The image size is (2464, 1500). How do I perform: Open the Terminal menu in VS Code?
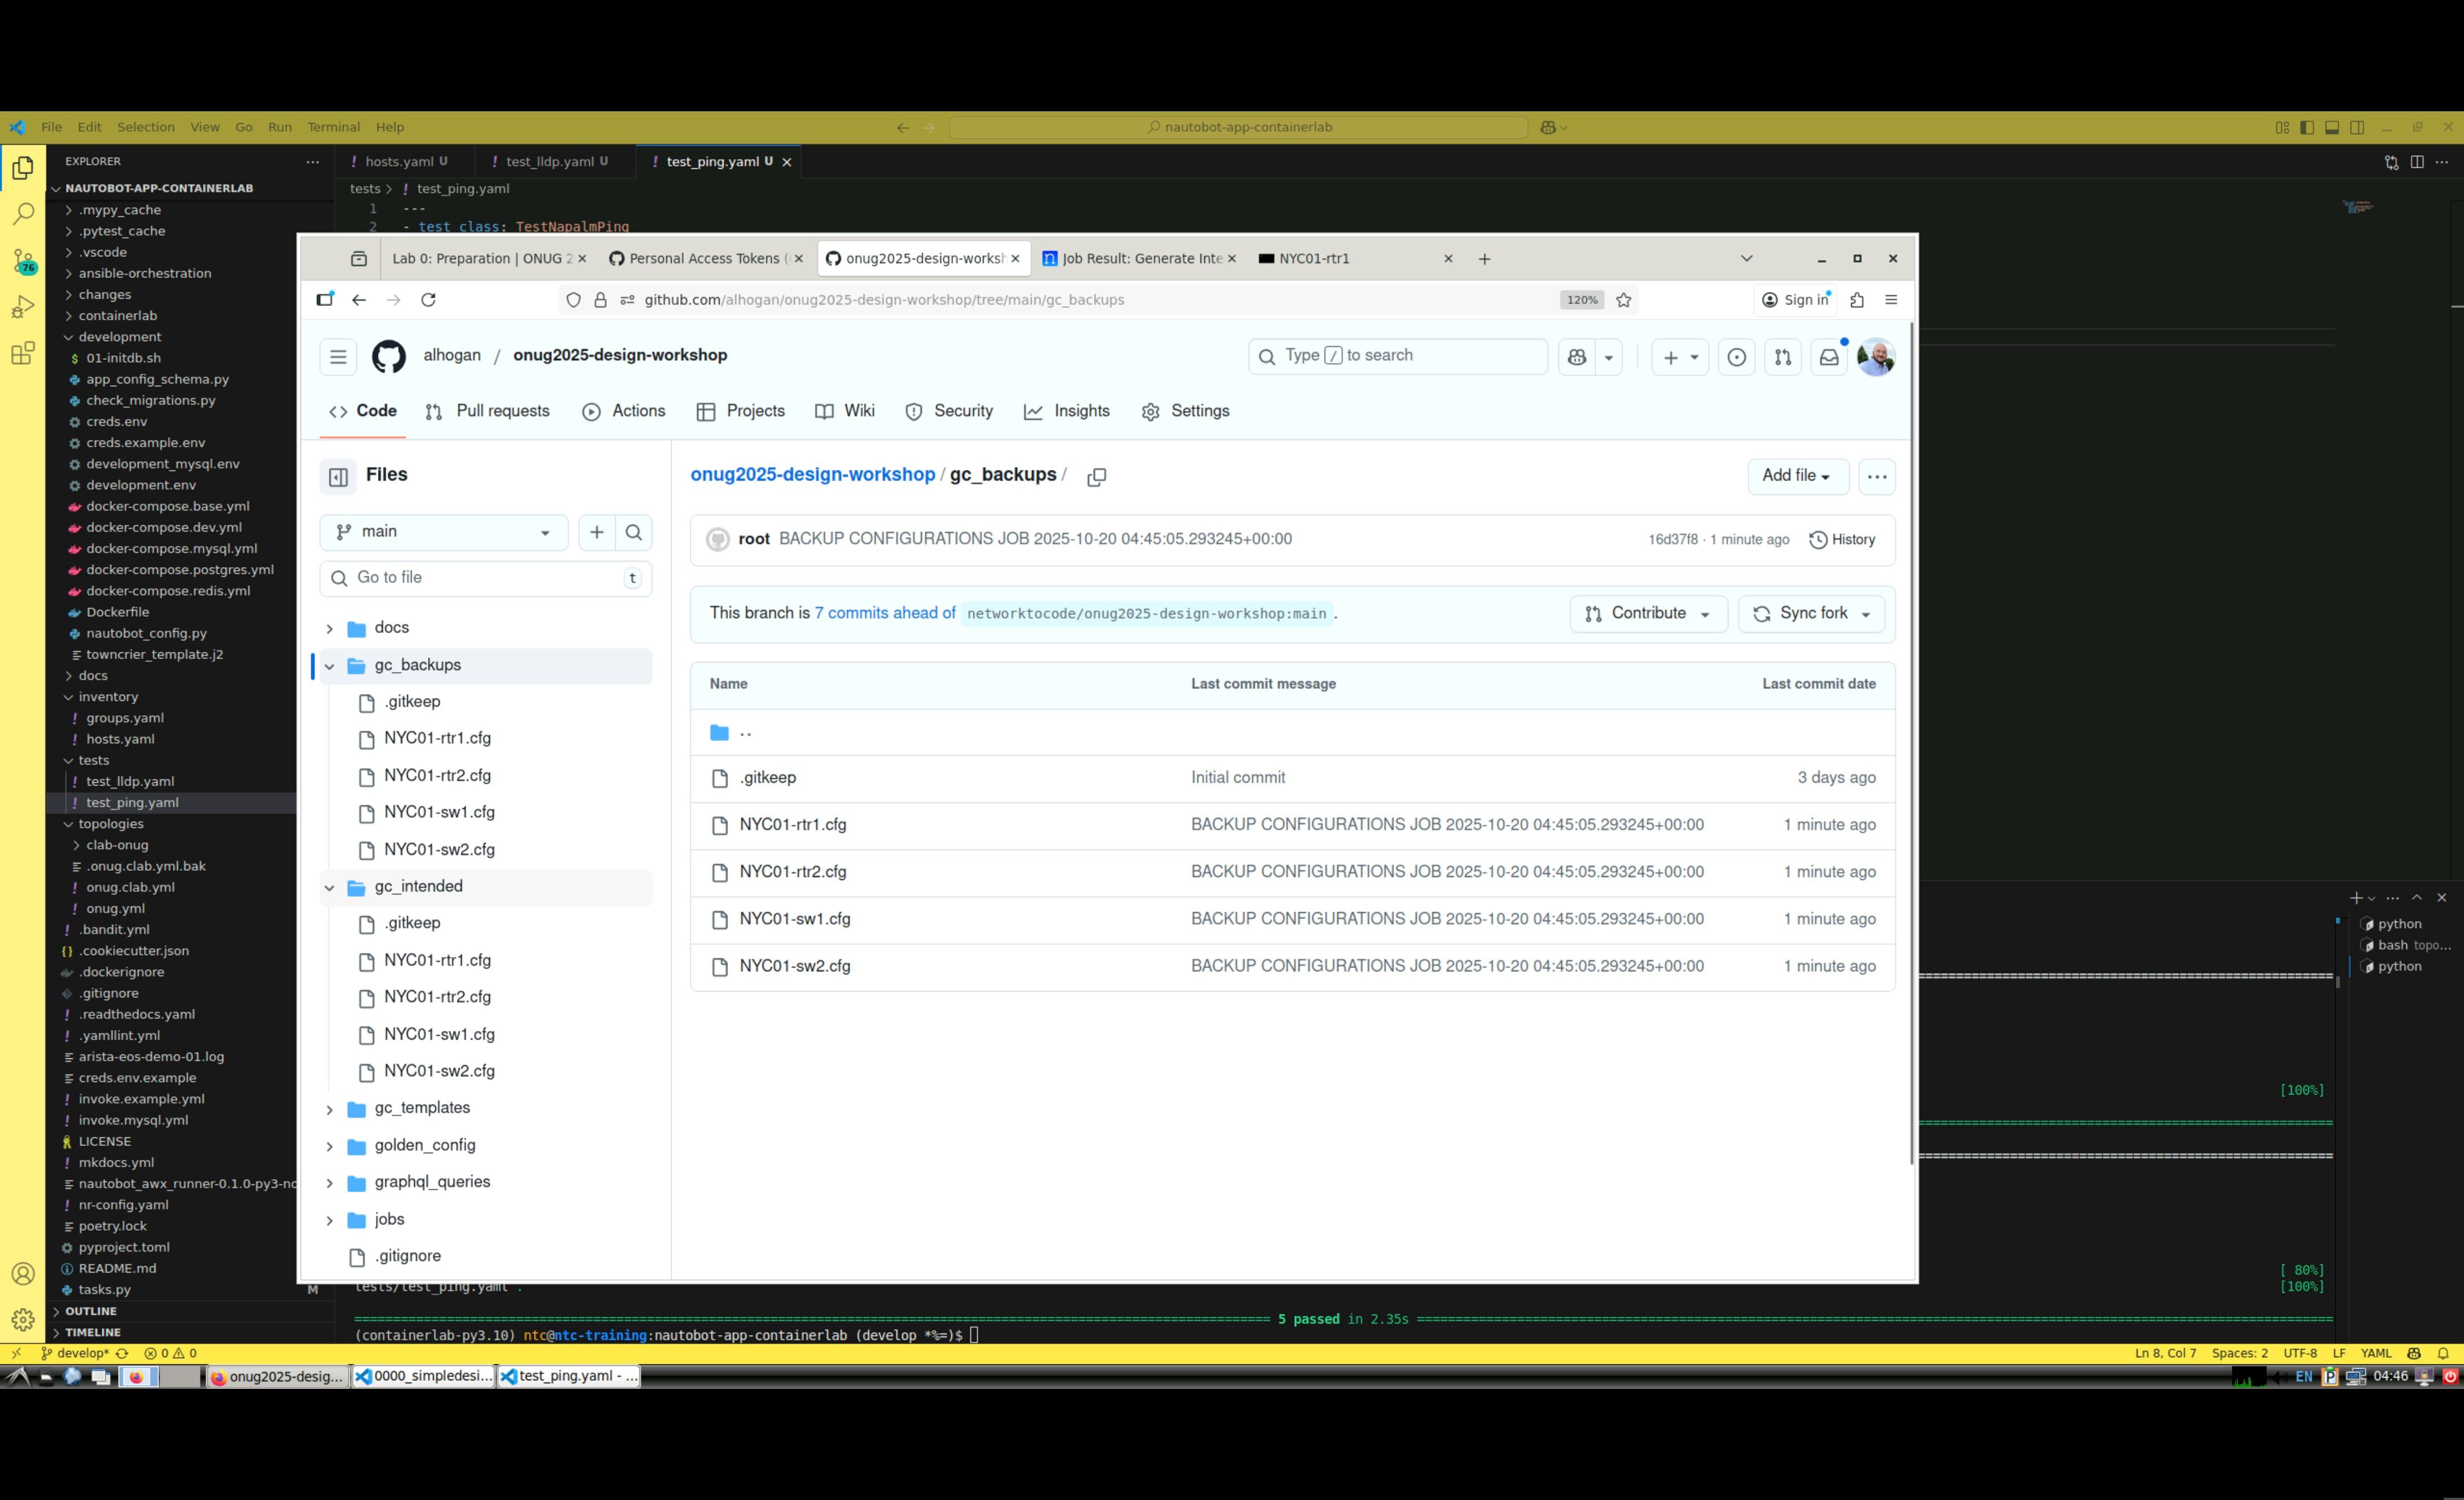pyautogui.click(x=333, y=127)
